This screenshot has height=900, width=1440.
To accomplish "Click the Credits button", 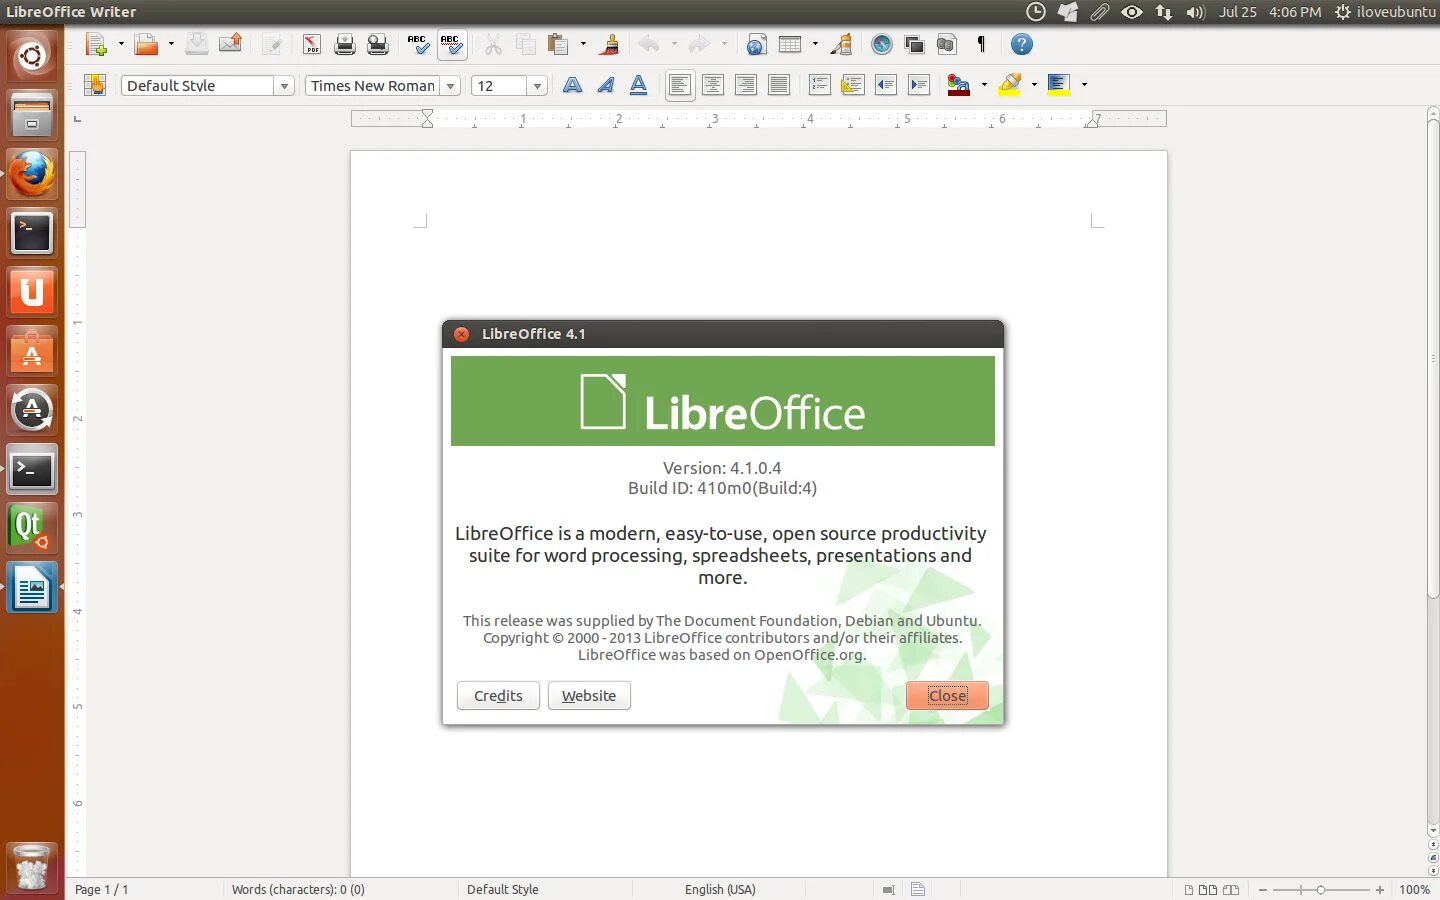I will tap(498, 696).
